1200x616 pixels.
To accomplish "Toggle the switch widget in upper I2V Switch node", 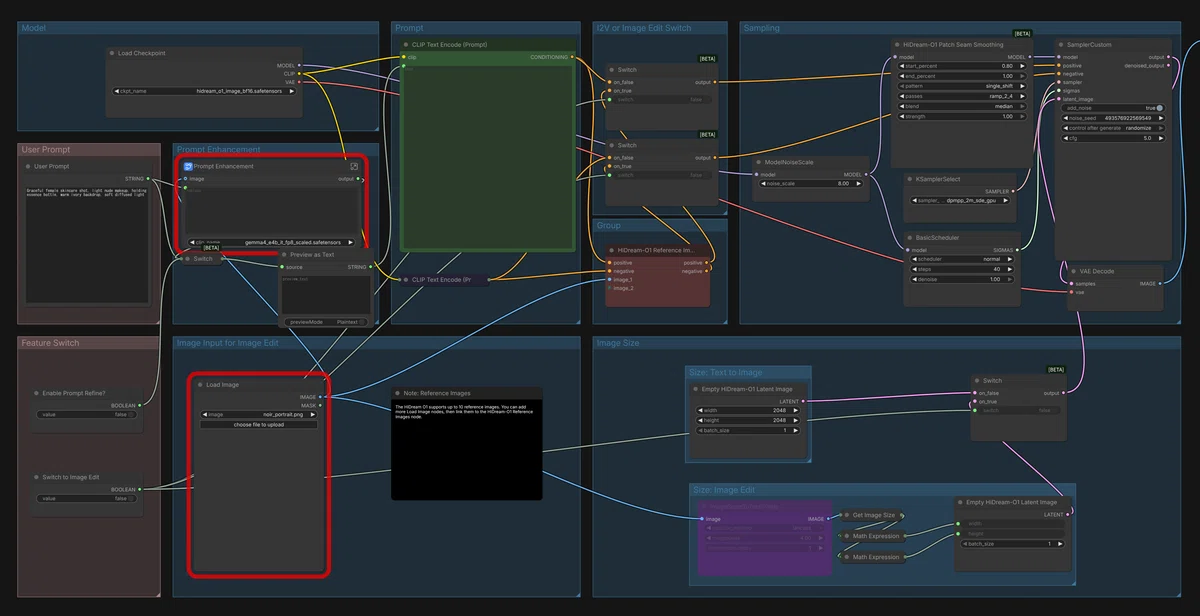I will pos(661,100).
